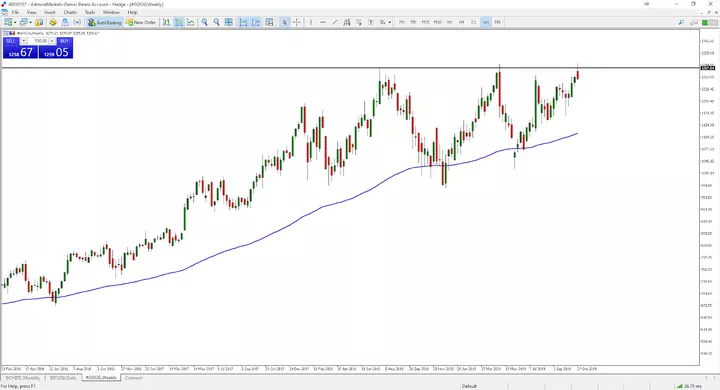Open the volume increase arrow in one-click panel
The image size is (720, 390).
tap(52, 41)
